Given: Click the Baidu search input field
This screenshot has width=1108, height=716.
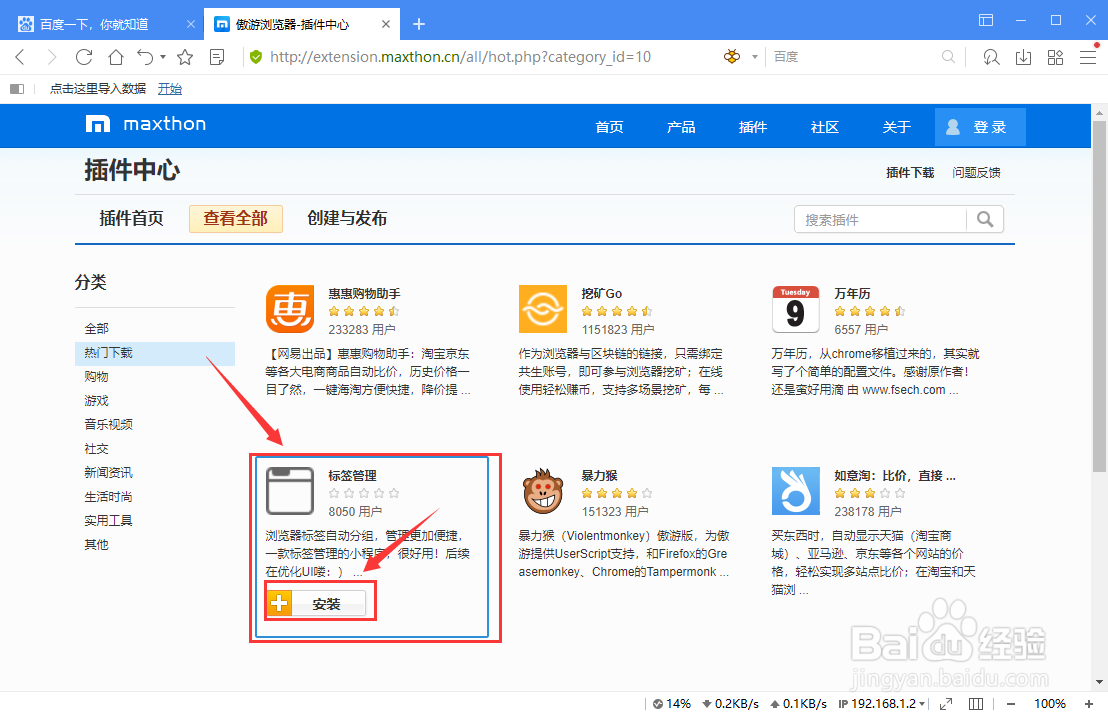Looking at the screenshot, I should click(855, 57).
